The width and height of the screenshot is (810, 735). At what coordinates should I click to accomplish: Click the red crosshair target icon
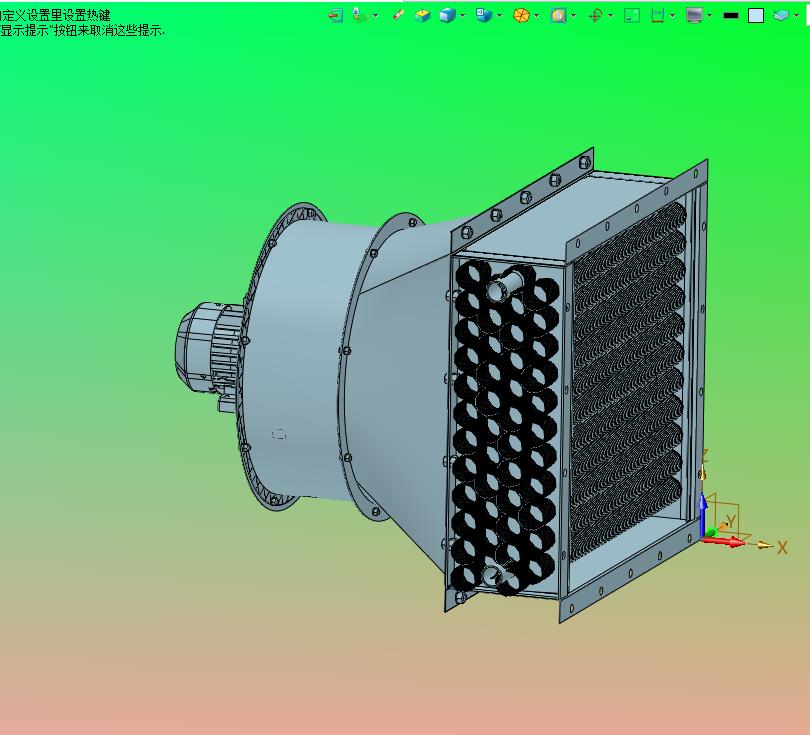tap(595, 15)
